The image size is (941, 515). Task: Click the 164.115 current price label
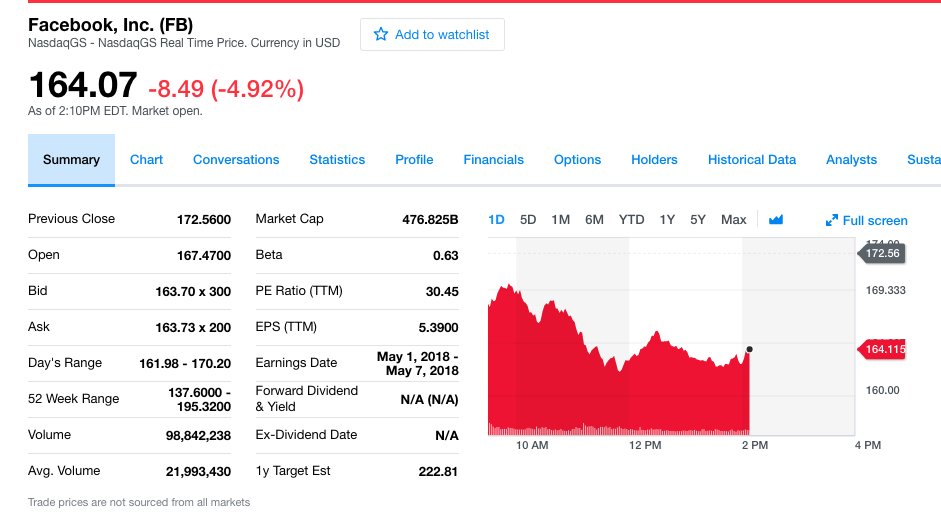883,349
